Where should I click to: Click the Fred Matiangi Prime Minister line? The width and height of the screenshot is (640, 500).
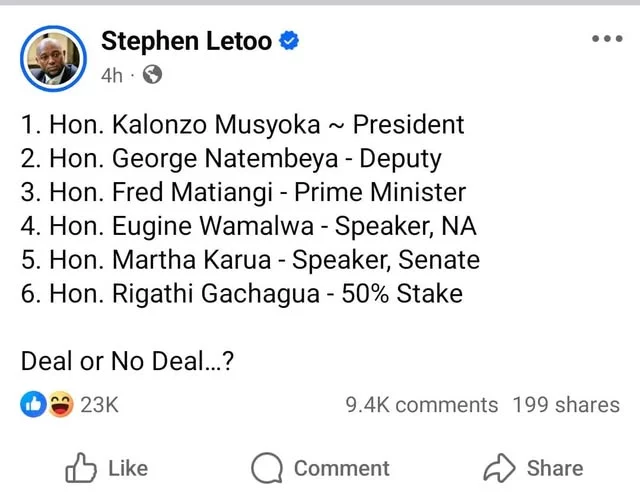[243, 193]
